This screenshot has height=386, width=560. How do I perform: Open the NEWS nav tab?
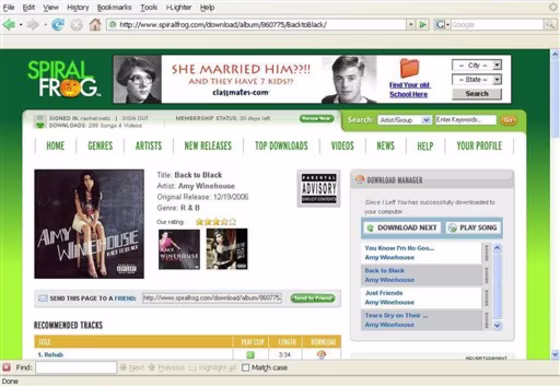(x=386, y=146)
